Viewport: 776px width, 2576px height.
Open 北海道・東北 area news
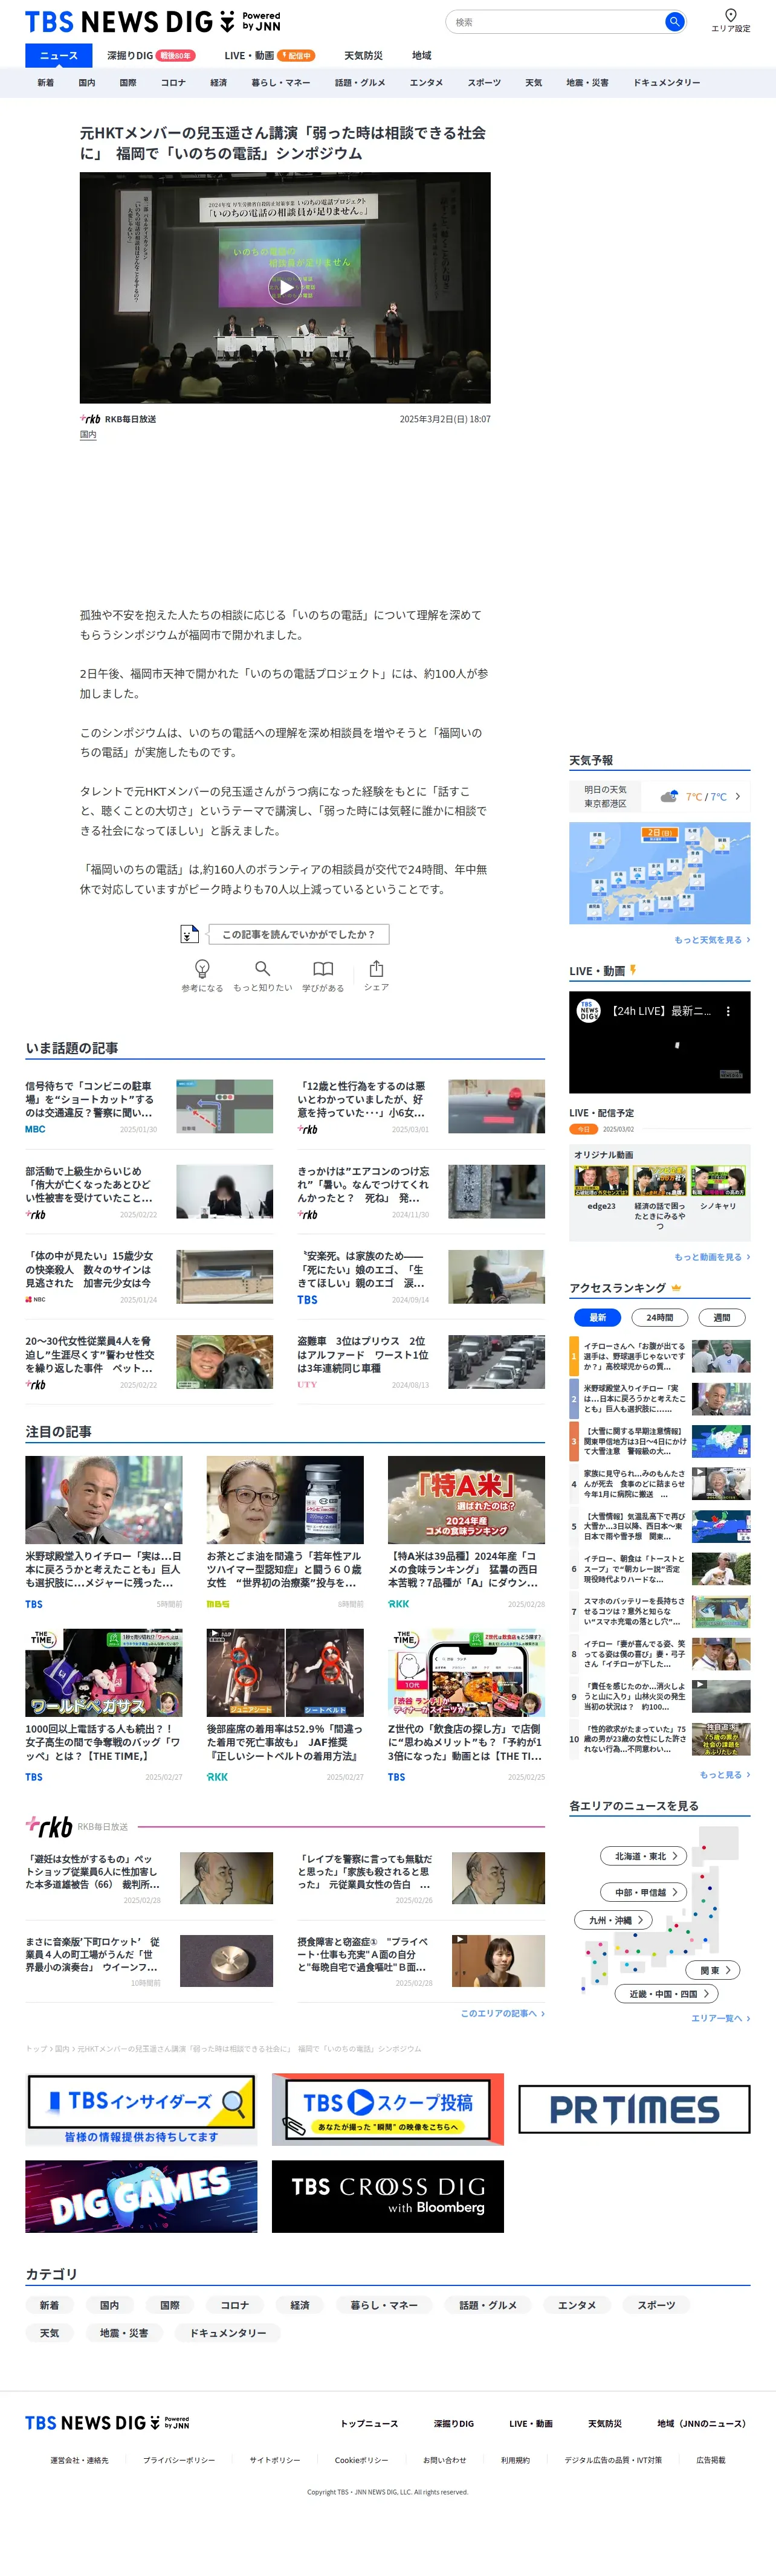(x=644, y=1856)
